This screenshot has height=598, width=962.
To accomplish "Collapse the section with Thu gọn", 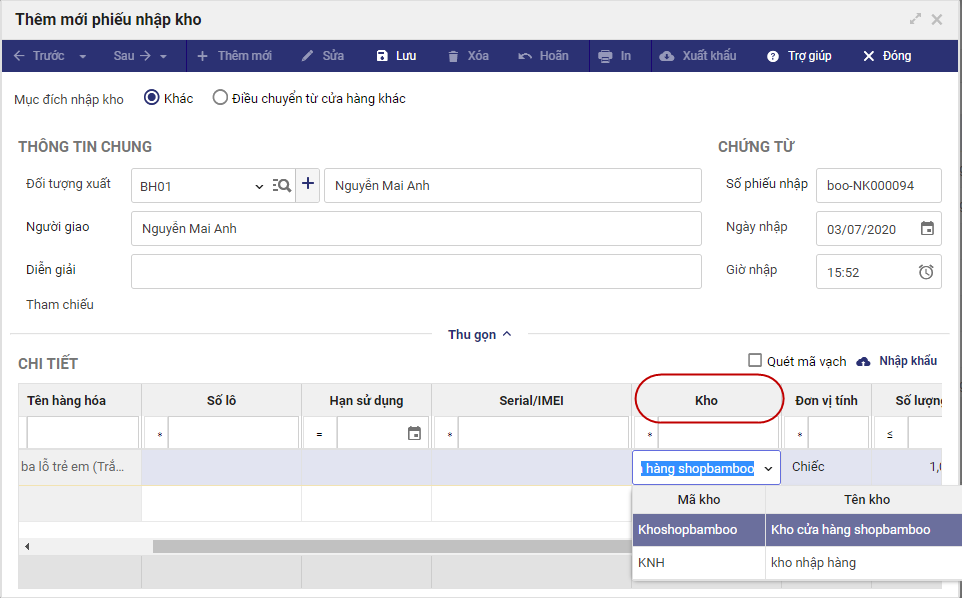I will pyautogui.click(x=480, y=335).
